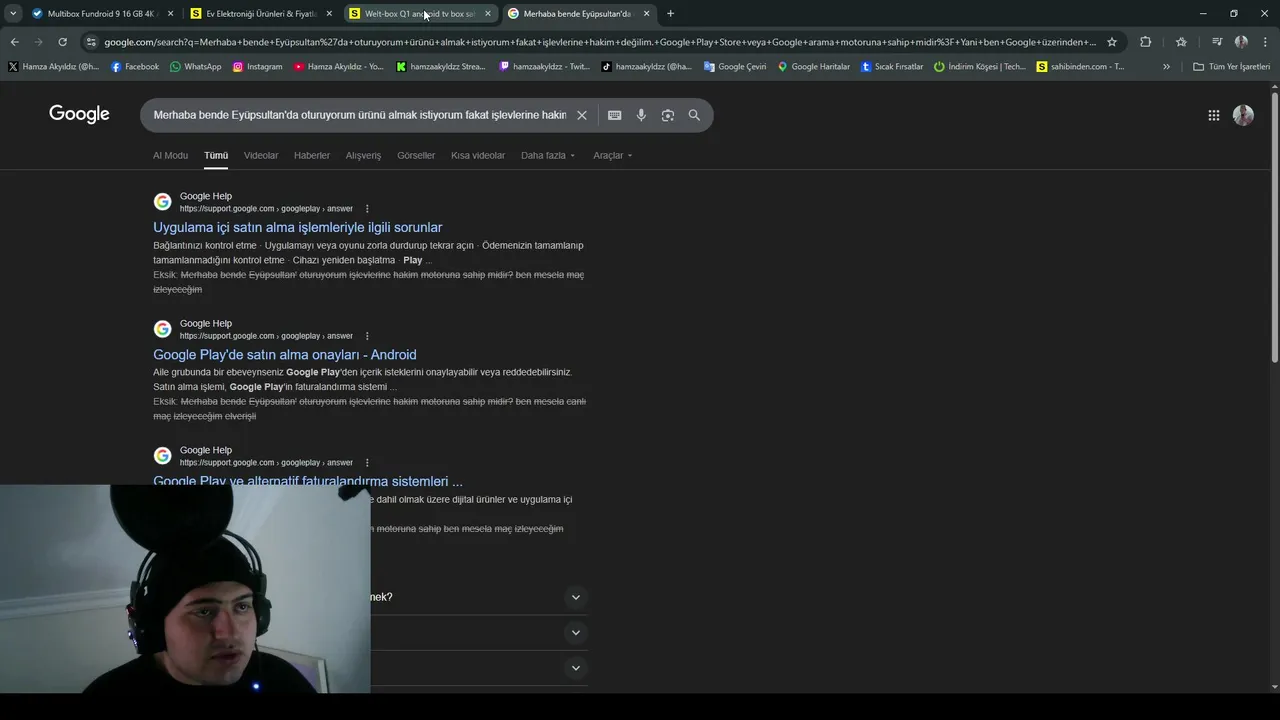
Task: Open the Chrome profile avatar in toolbar
Action: (1241, 42)
